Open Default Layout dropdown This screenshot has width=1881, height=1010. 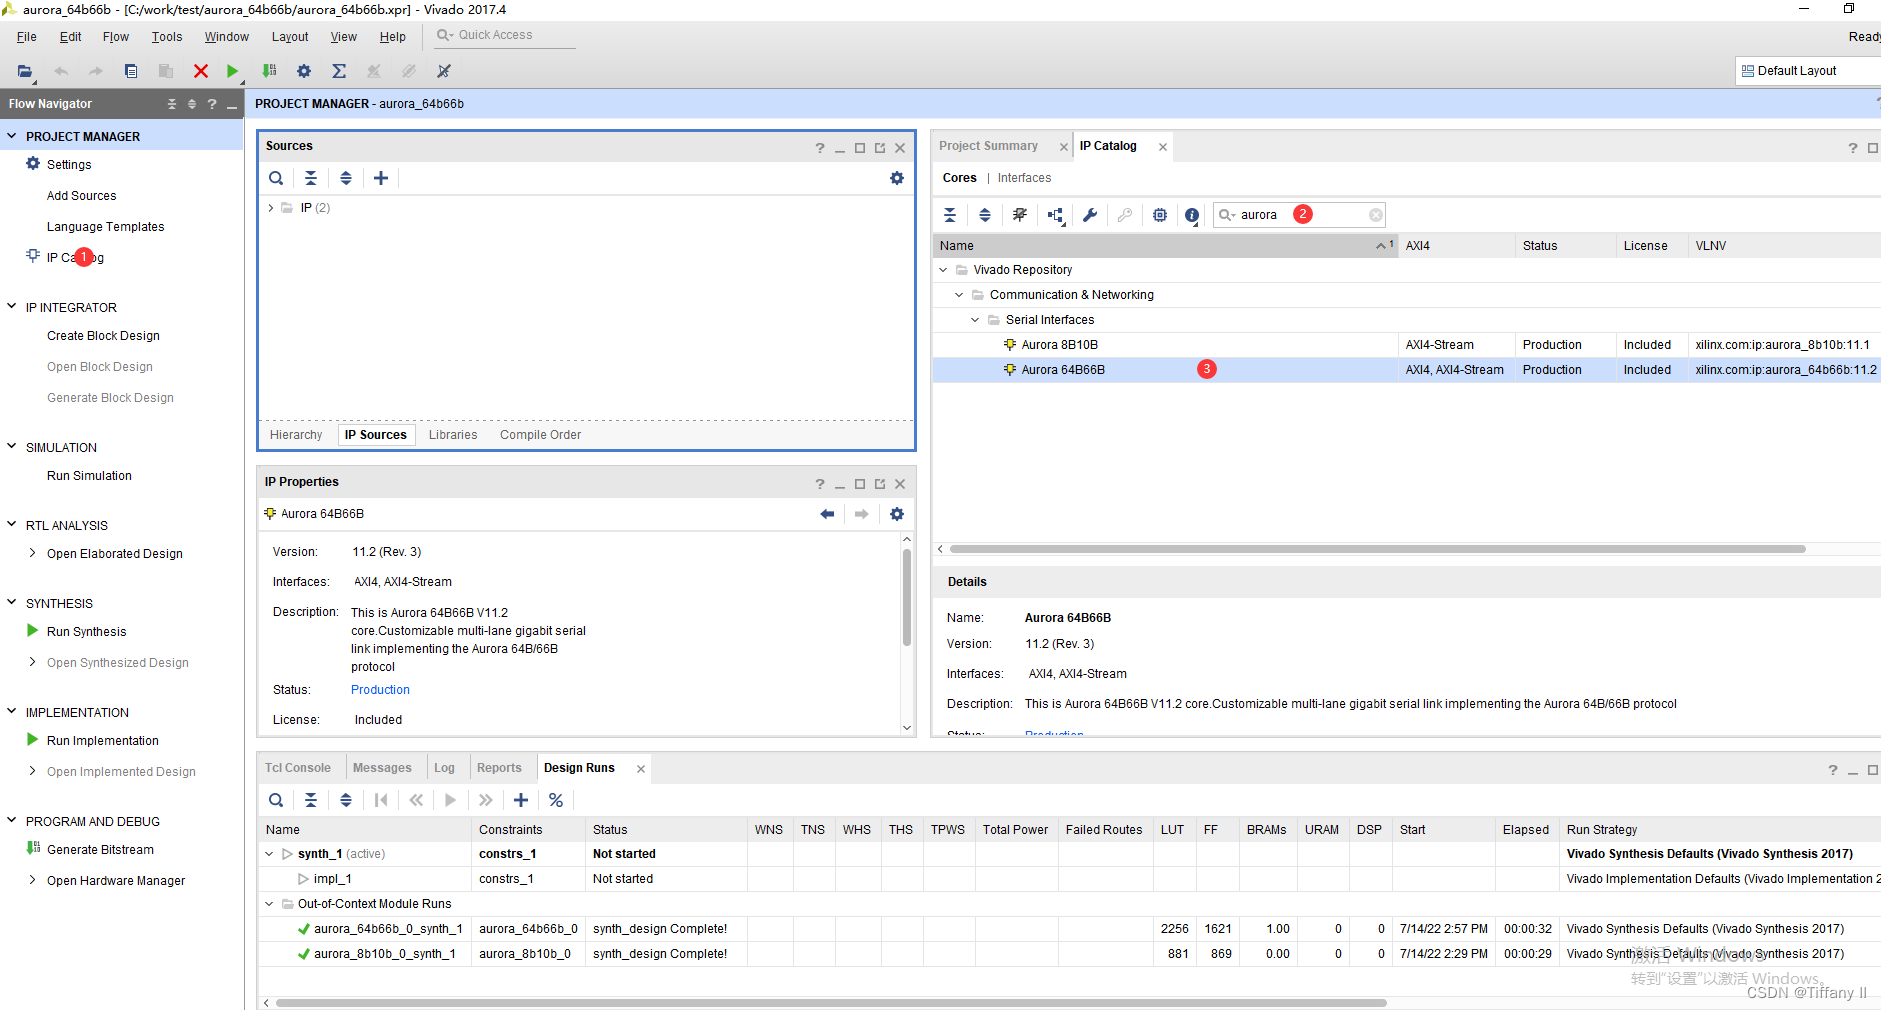click(x=1808, y=71)
